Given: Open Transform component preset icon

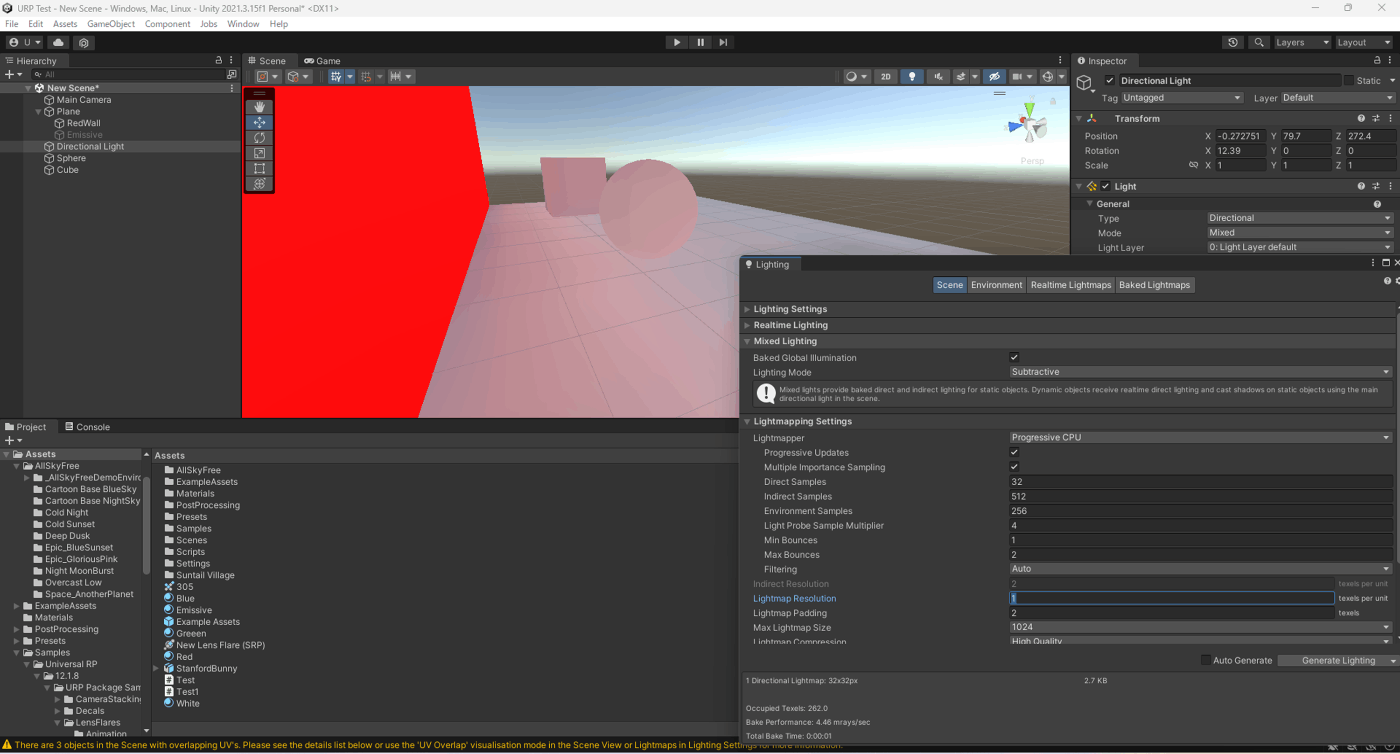Looking at the screenshot, I should (1375, 118).
